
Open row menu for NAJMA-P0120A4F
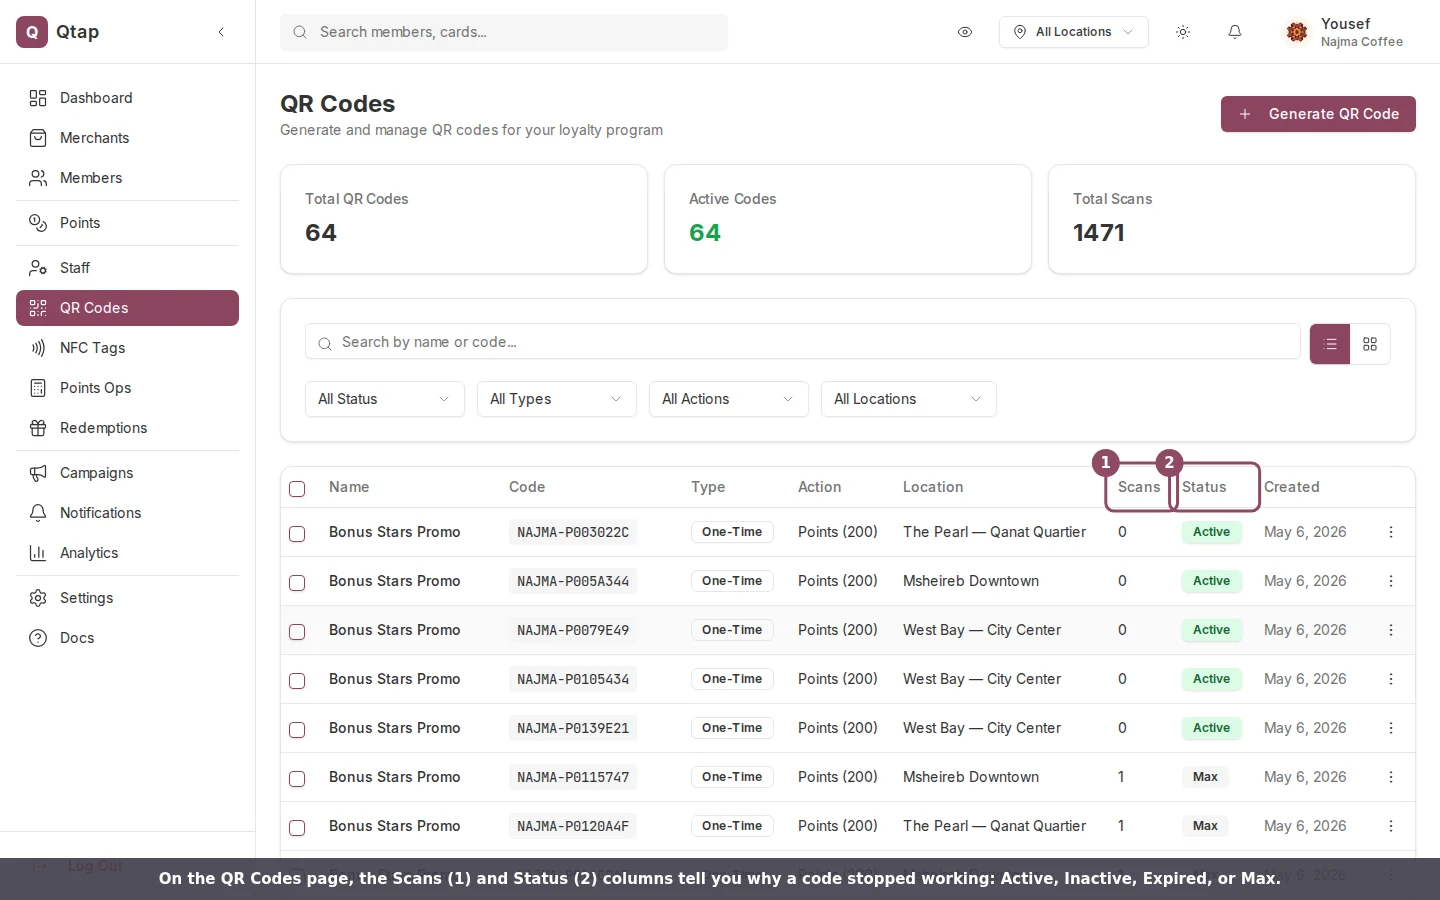tap(1391, 826)
